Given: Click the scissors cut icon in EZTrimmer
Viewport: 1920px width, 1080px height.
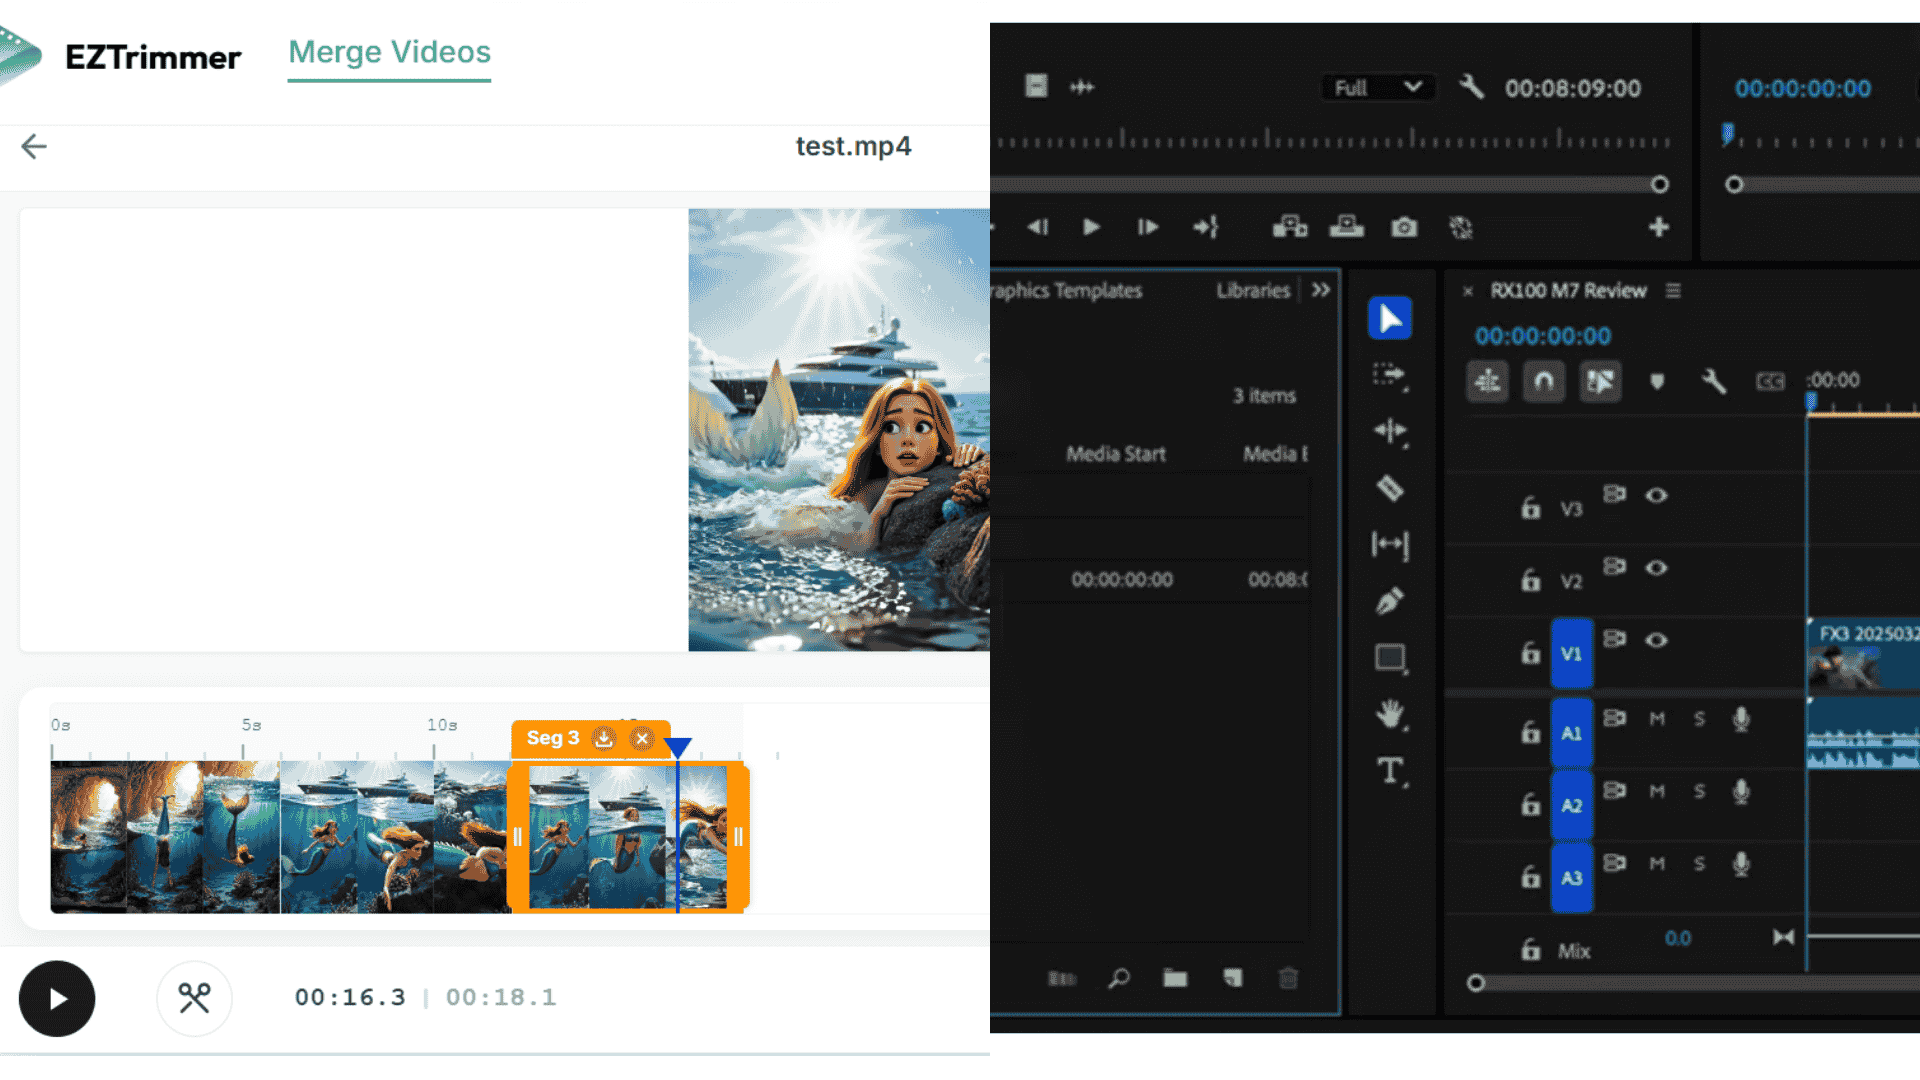Looking at the screenshot, I should tap(194, 998).
